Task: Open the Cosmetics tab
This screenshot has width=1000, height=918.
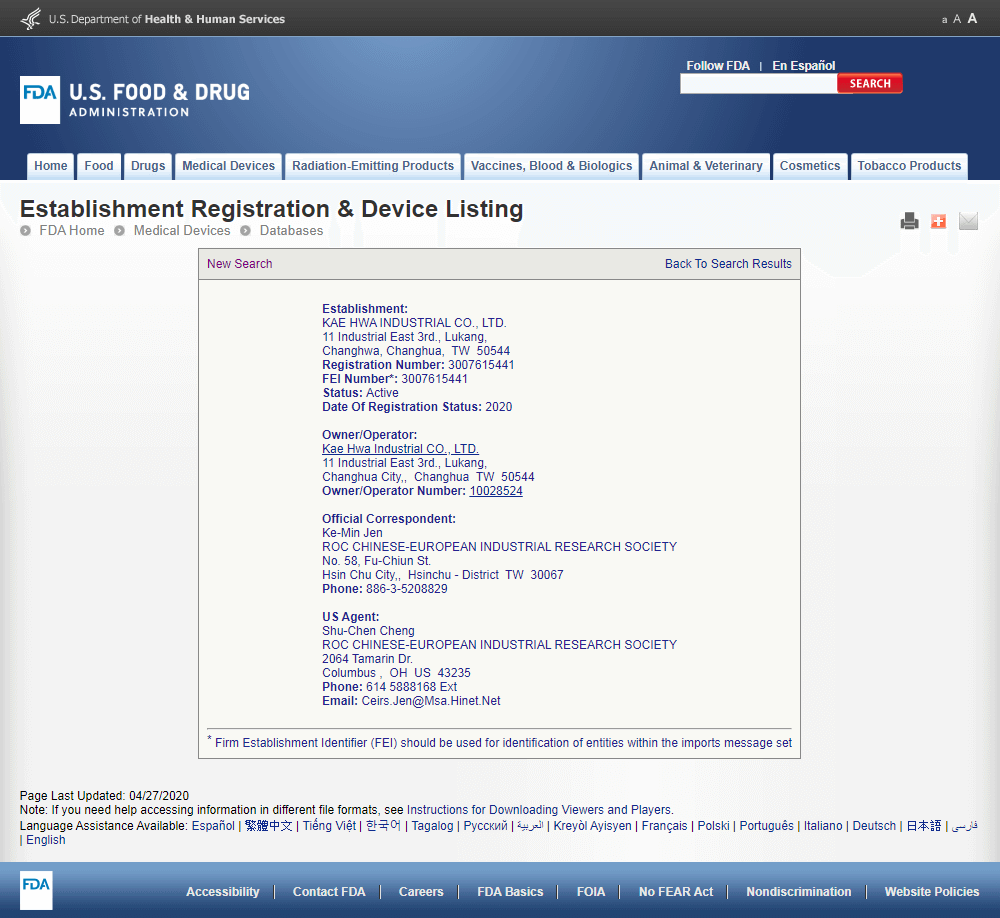Action: 810,166
